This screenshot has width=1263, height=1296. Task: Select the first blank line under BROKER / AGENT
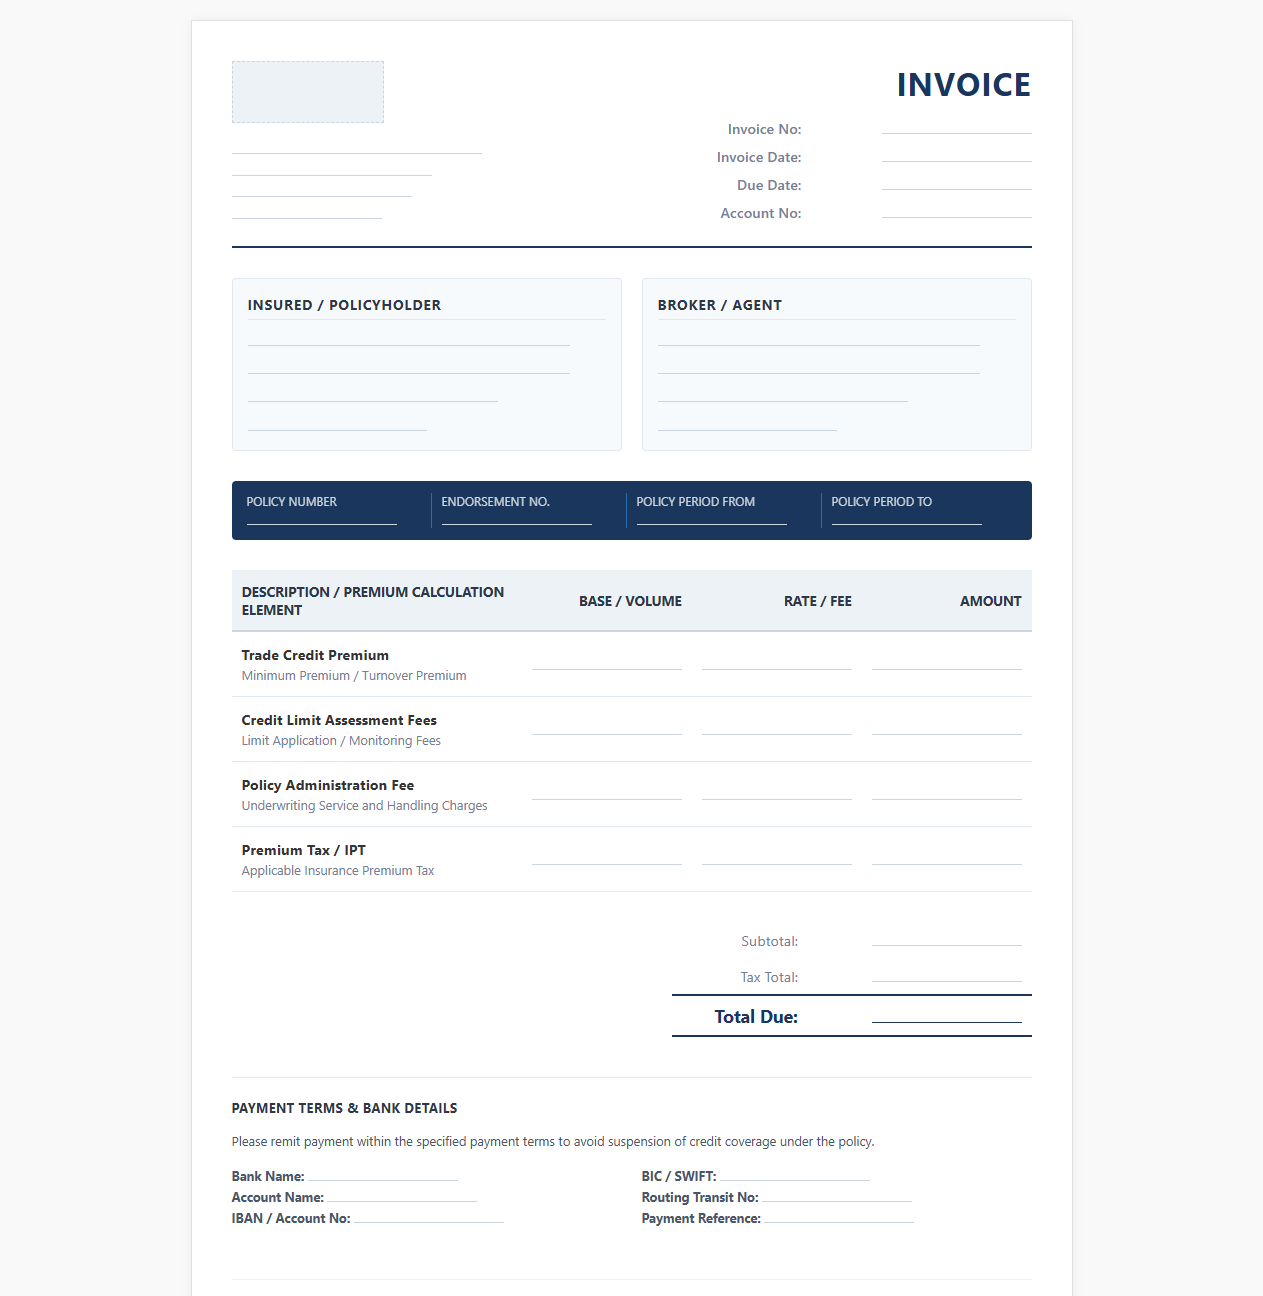click(819, 337)
